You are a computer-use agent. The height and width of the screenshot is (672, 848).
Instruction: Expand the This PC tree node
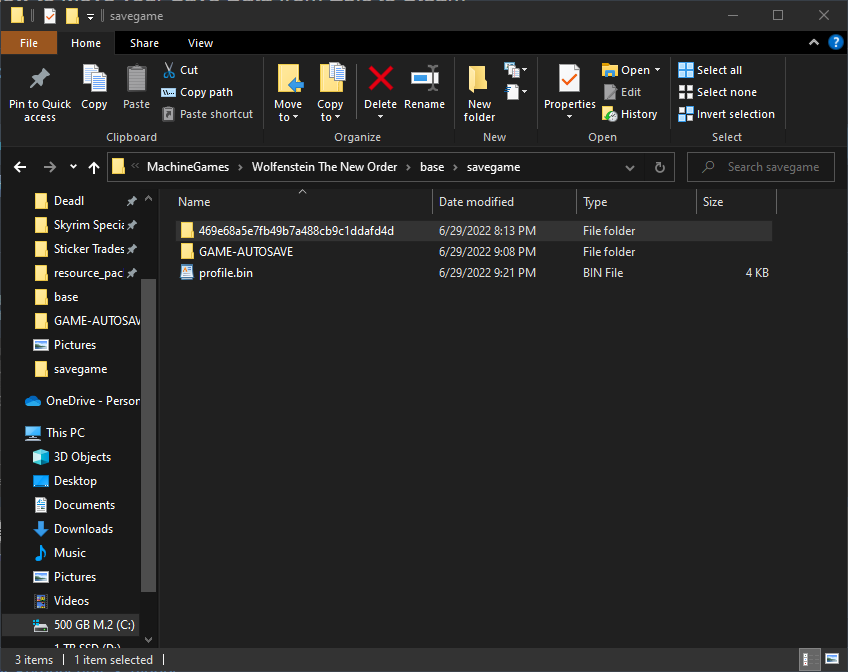click(14, 433)
